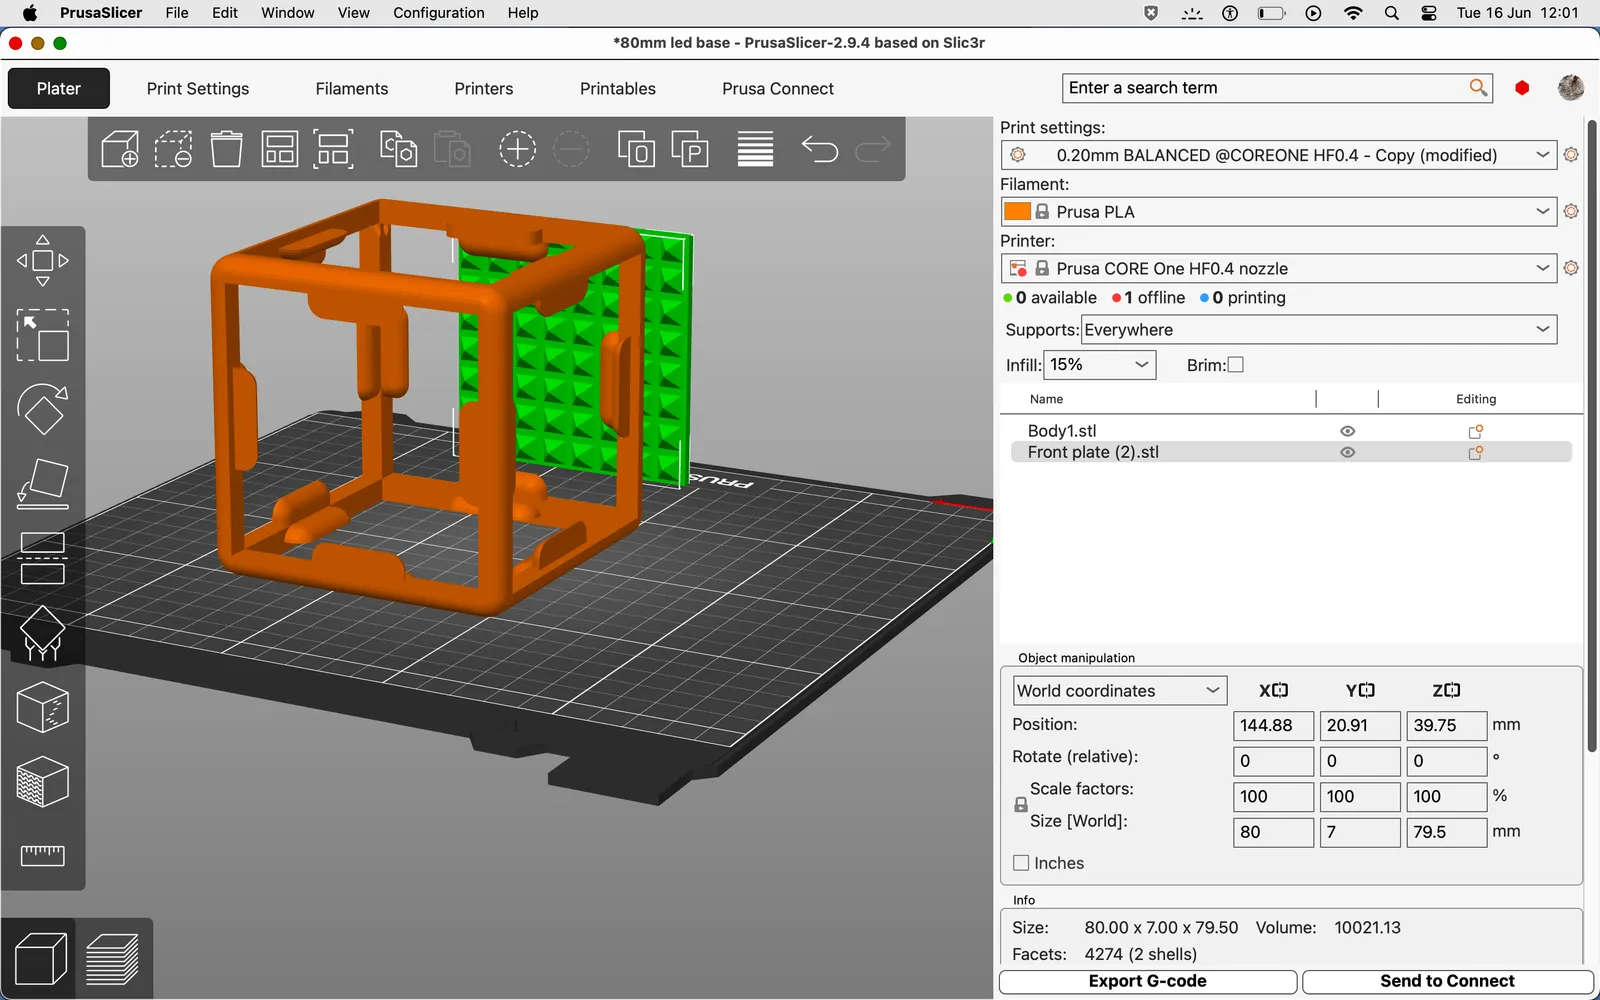
Task: Select the Move tool
Action: [x=43, y=261]
